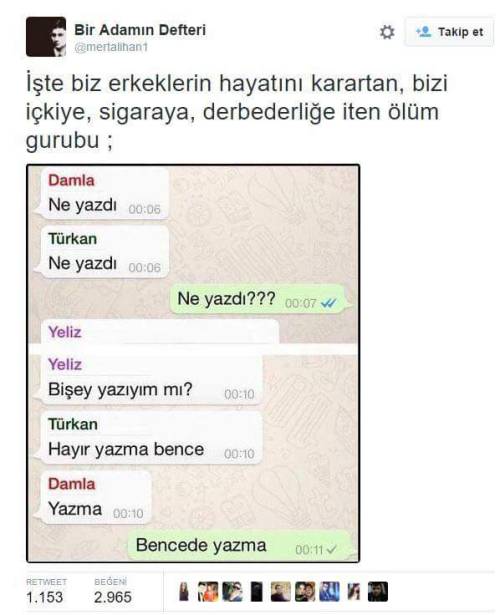Screen dimensions: 500x615
Task: Click the blue seventh liker avatar
Action: point(329,591)
